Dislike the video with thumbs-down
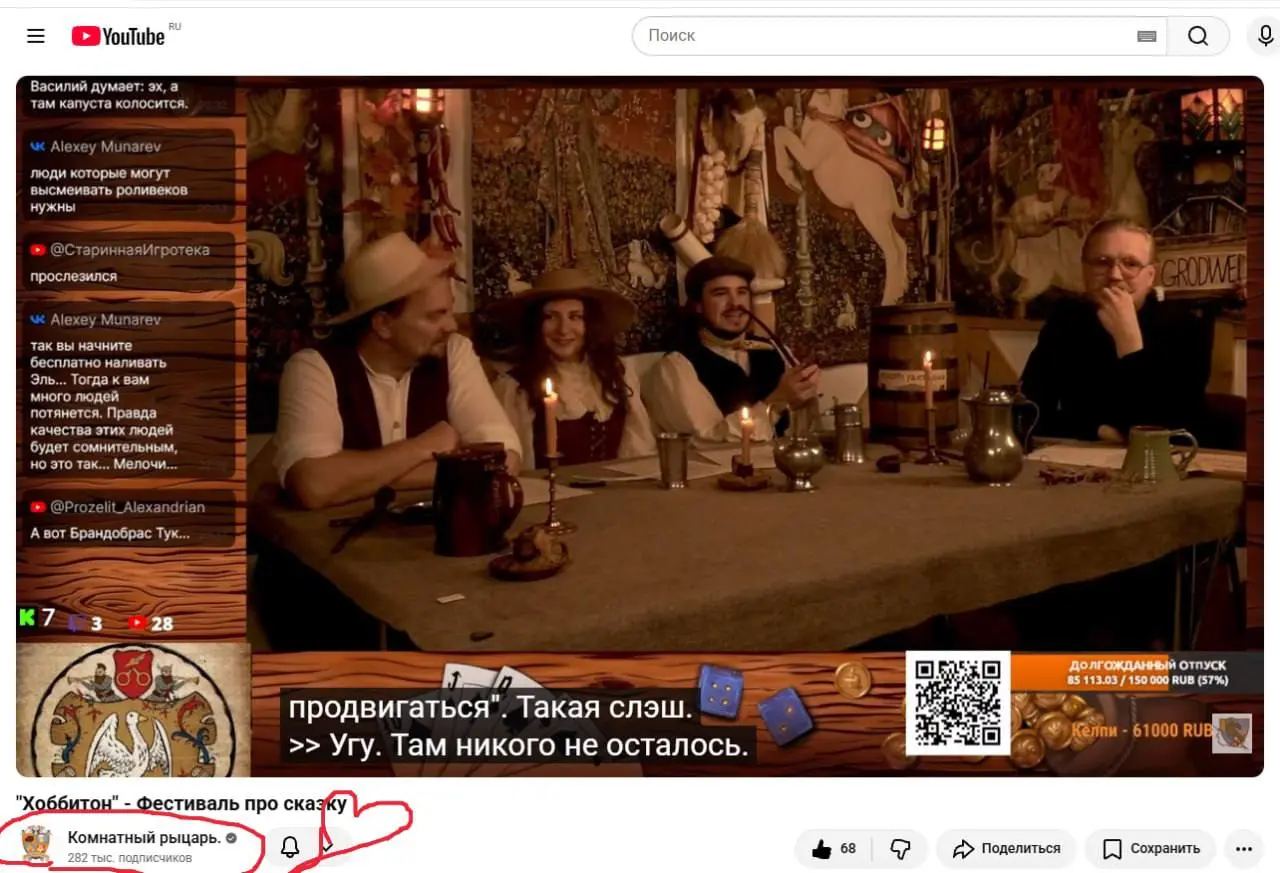Viewport: 1280px width, 873px height. click(900, 849)
